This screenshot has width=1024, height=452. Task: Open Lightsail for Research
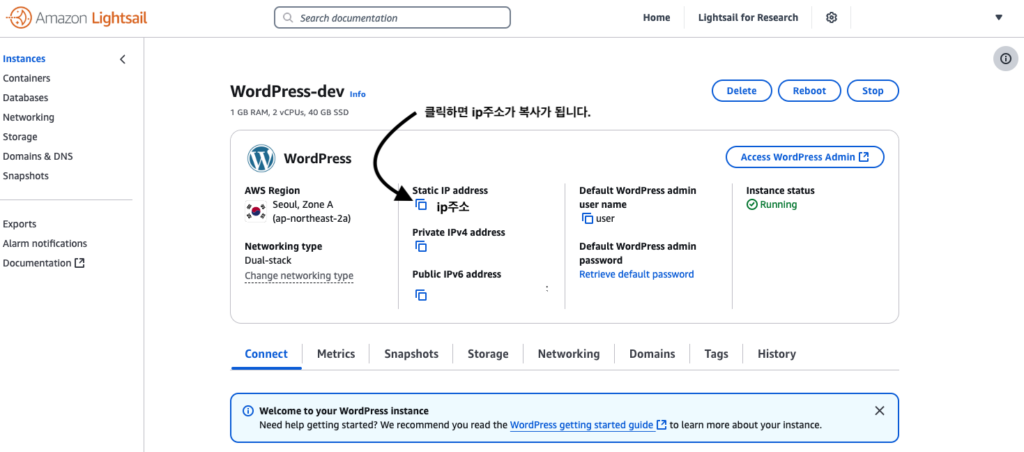click(x=748, y=18)
